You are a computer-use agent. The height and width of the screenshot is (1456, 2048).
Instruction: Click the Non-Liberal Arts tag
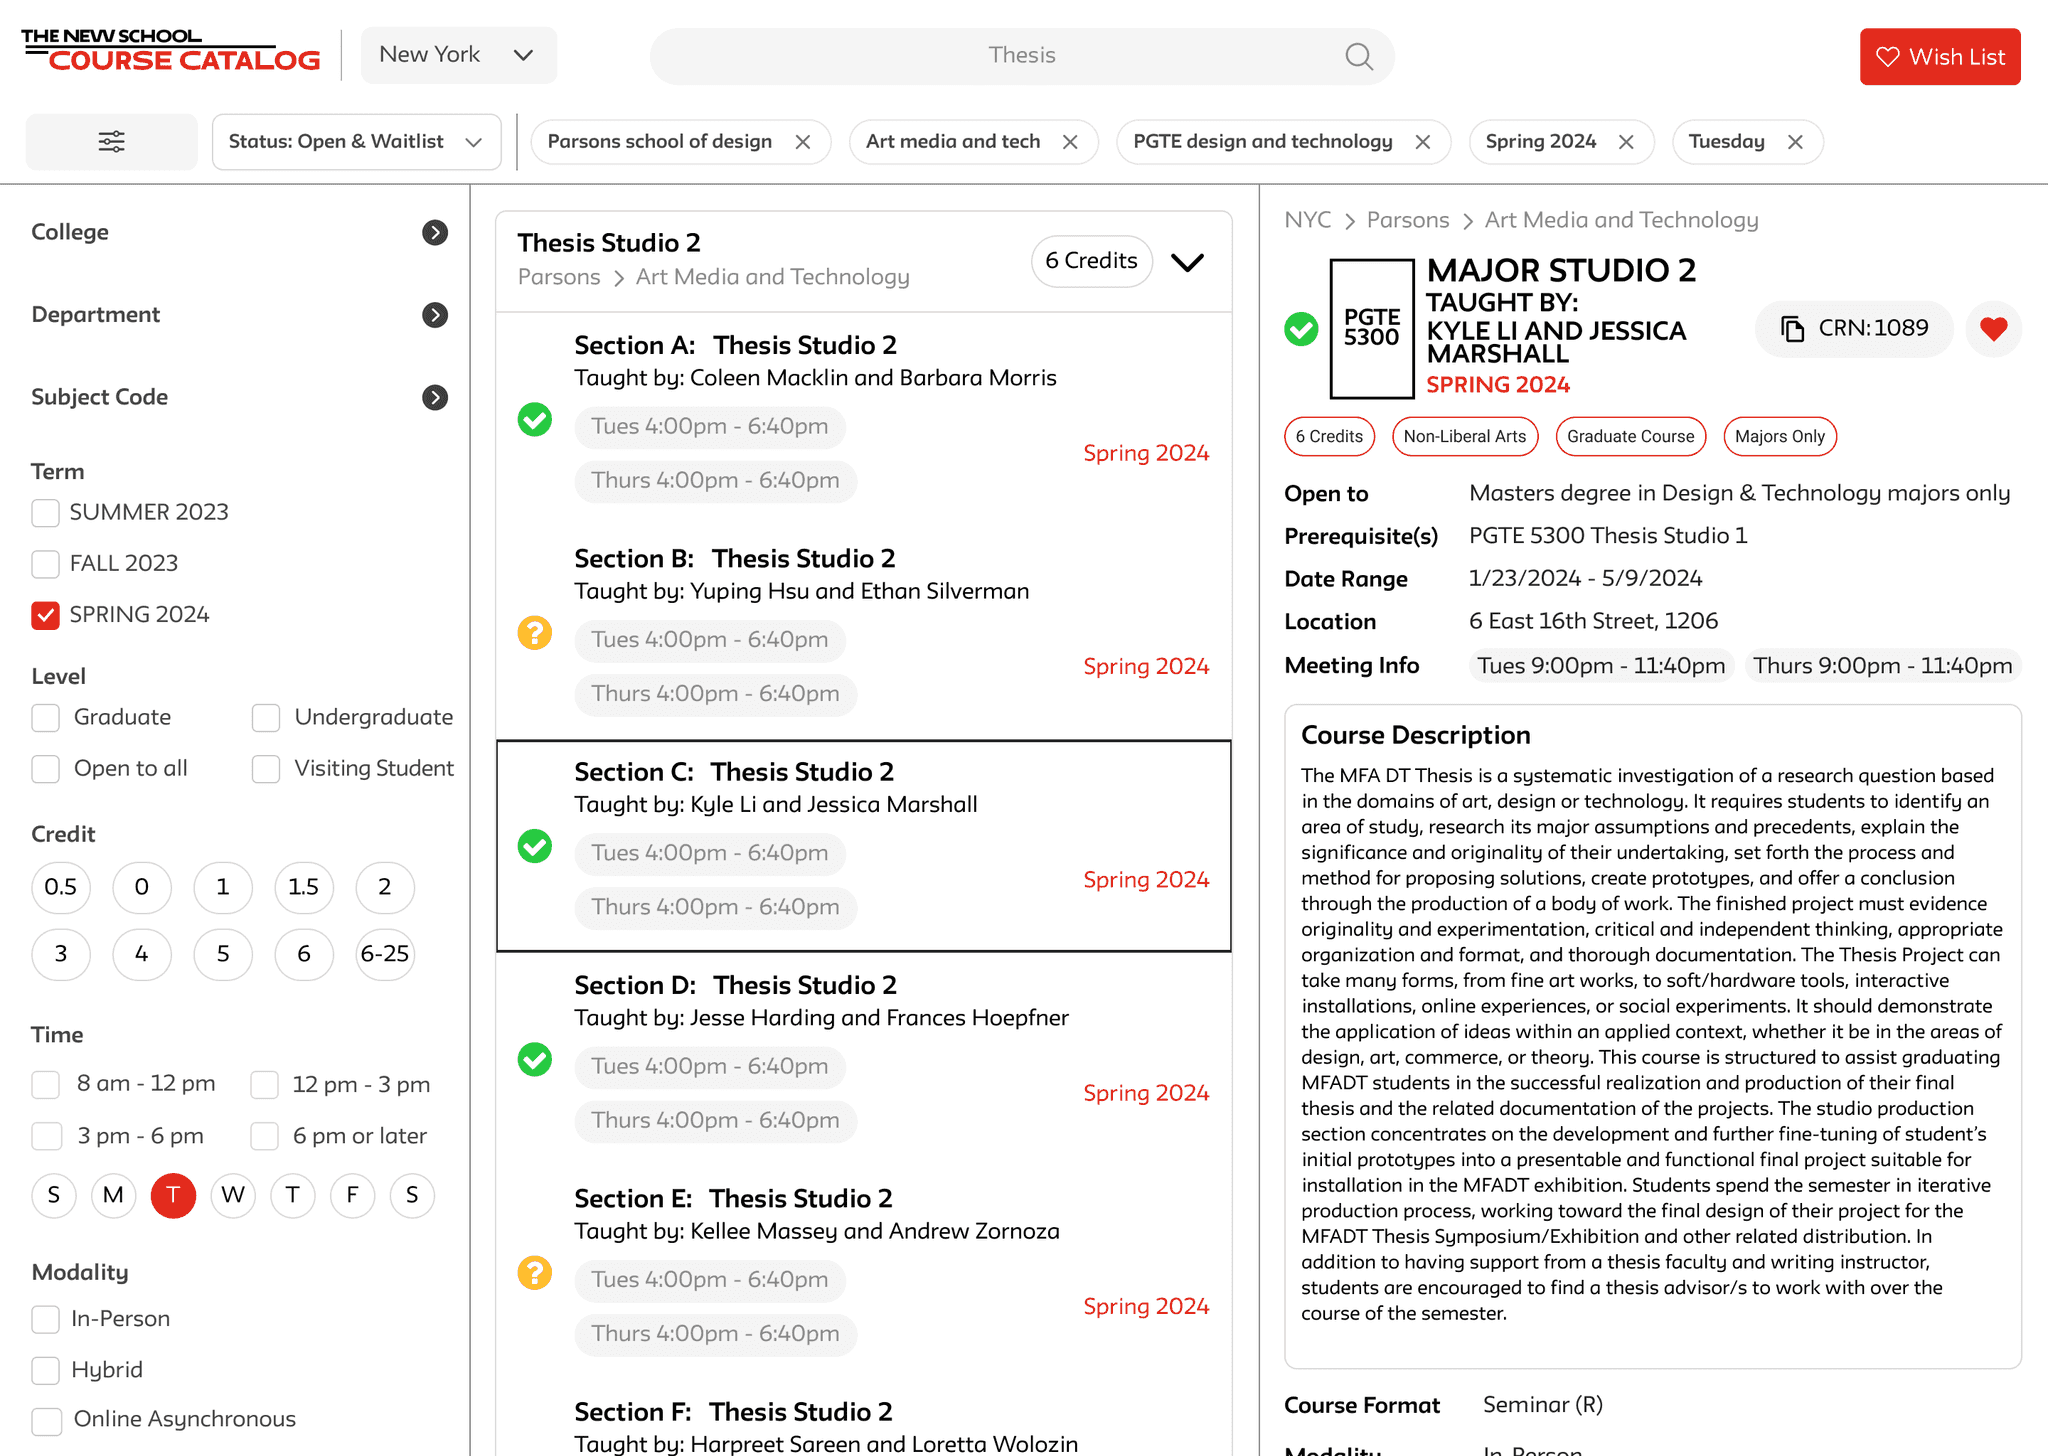point(1465,437)
